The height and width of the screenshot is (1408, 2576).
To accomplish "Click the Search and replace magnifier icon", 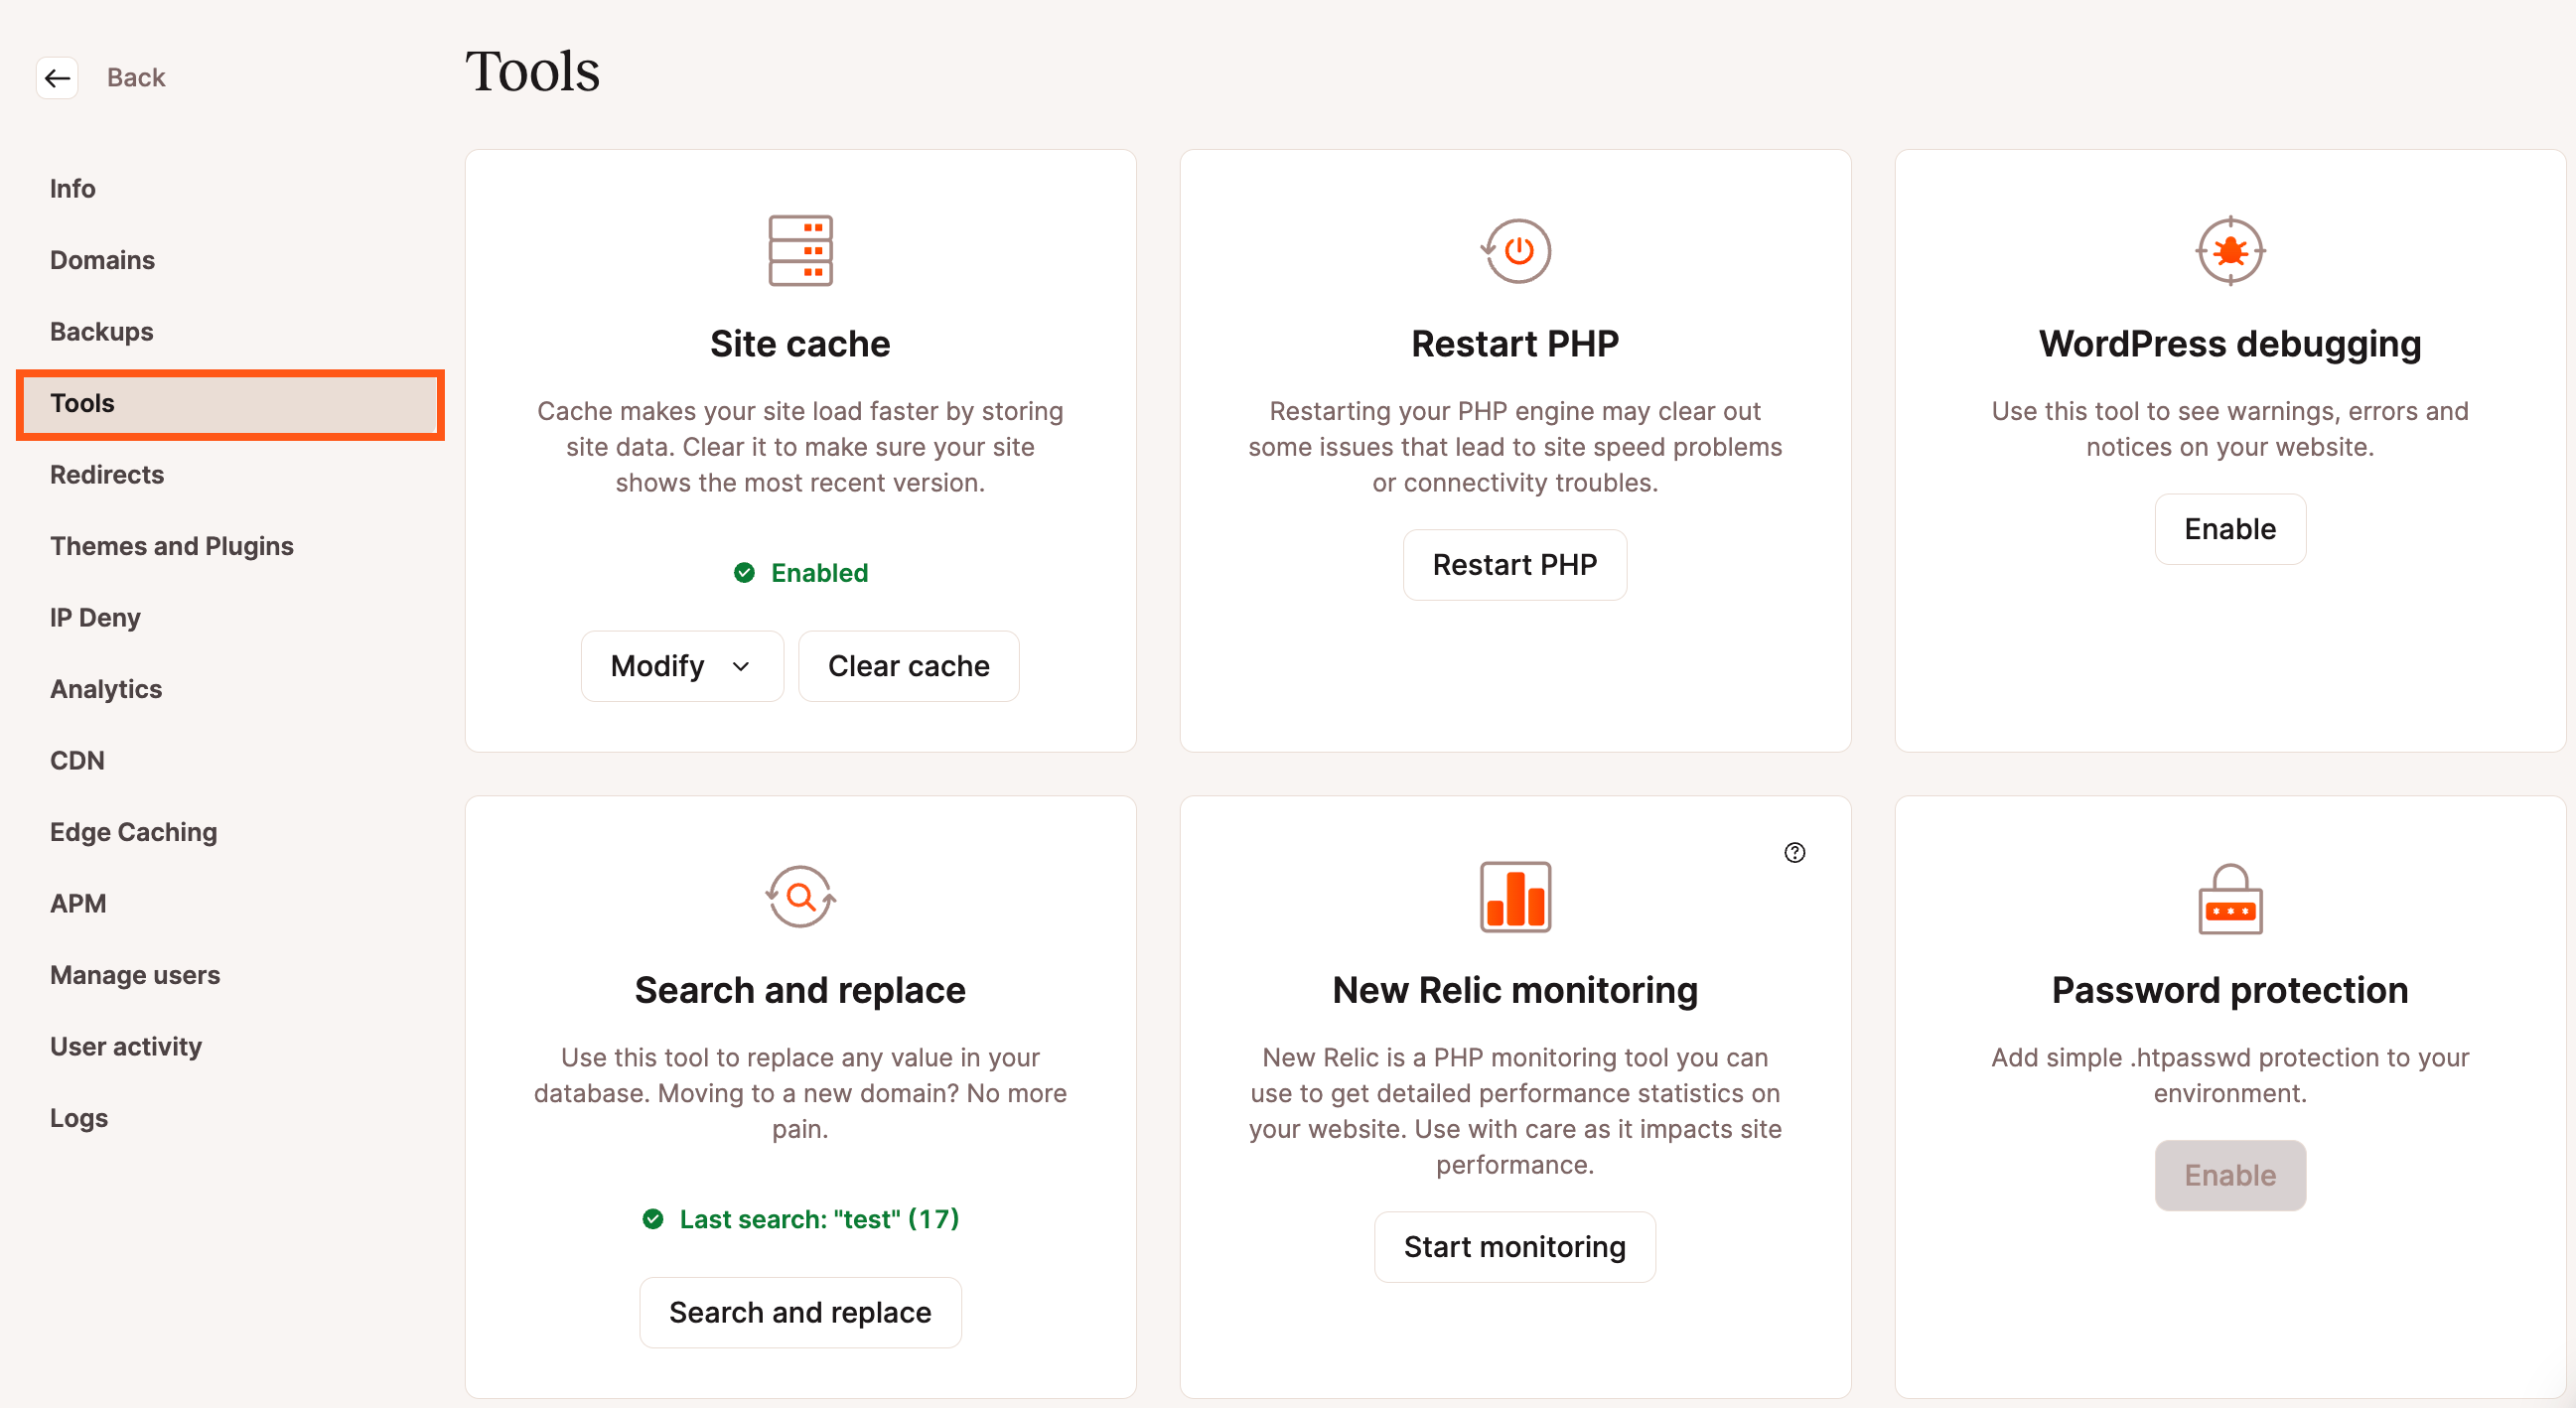I will 800,895.
